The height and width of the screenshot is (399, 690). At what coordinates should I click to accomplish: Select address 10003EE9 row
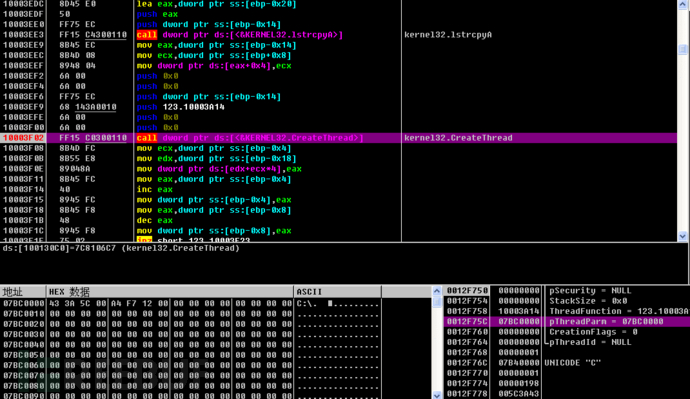click(x=23, y=45)
